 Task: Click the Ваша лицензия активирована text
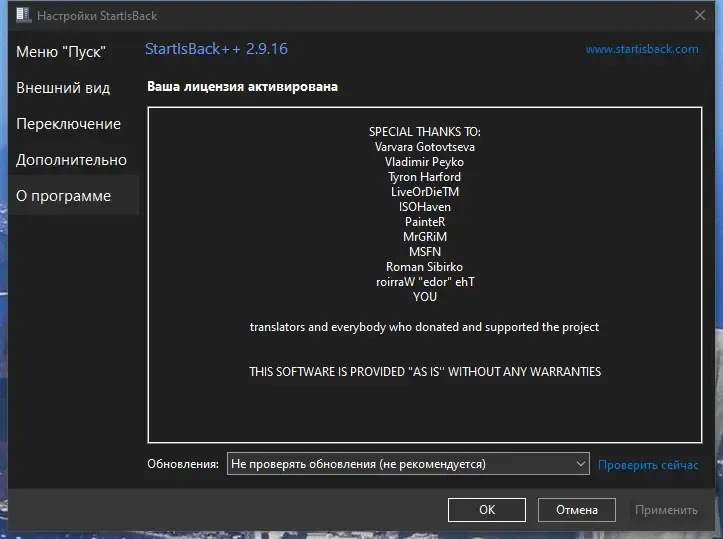coord(243,86)
